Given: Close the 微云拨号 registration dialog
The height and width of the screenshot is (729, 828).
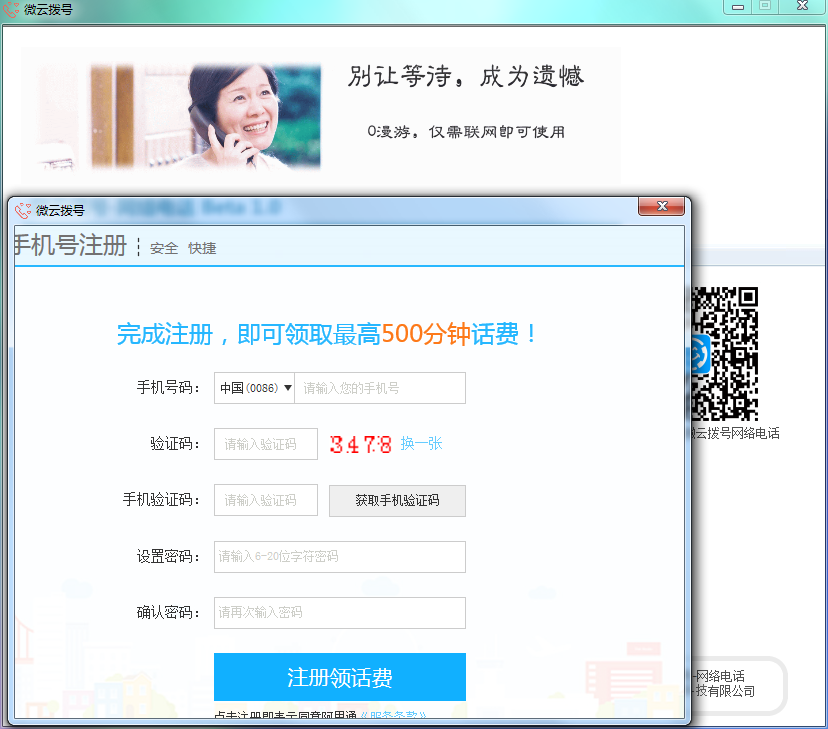Looking at the screenshot, I should [662, 206].
